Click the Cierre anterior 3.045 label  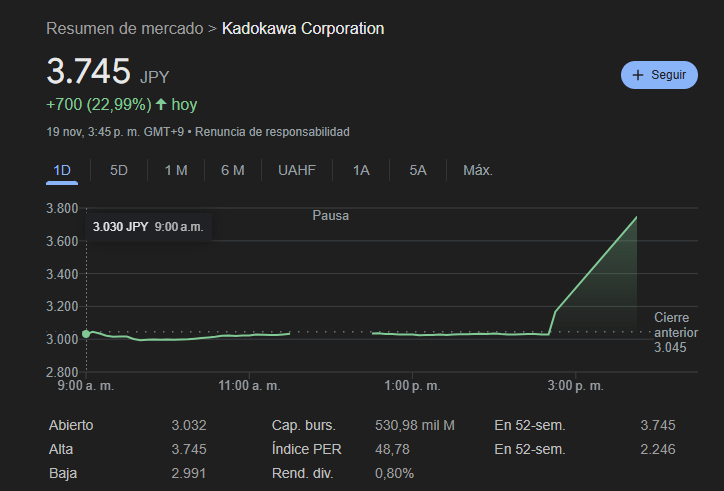(x=676, y=333)
